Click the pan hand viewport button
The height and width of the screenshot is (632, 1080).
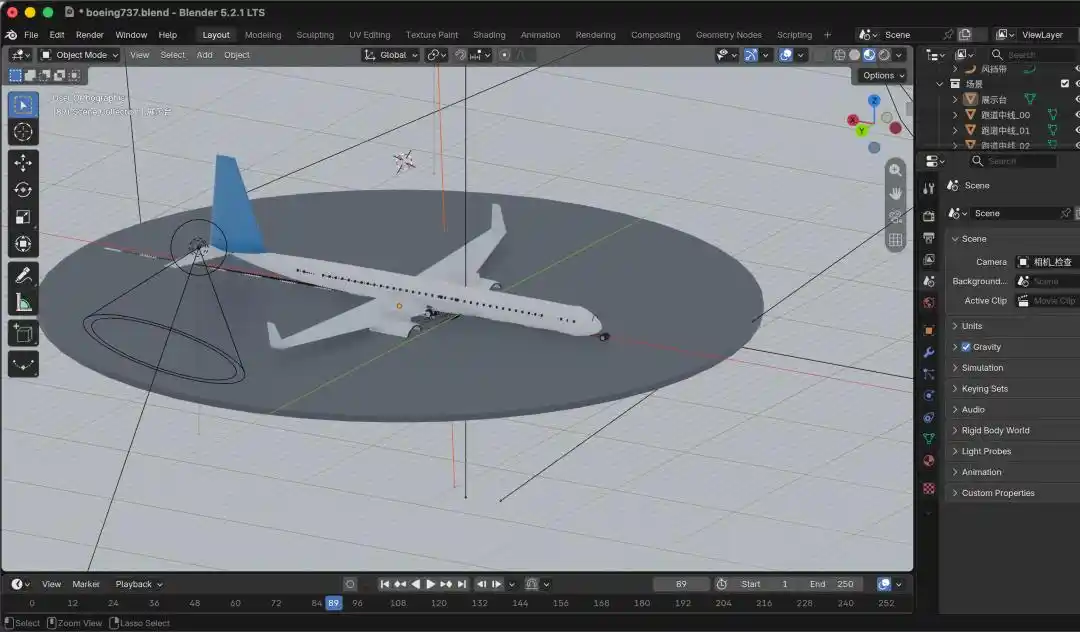[895, 193]
